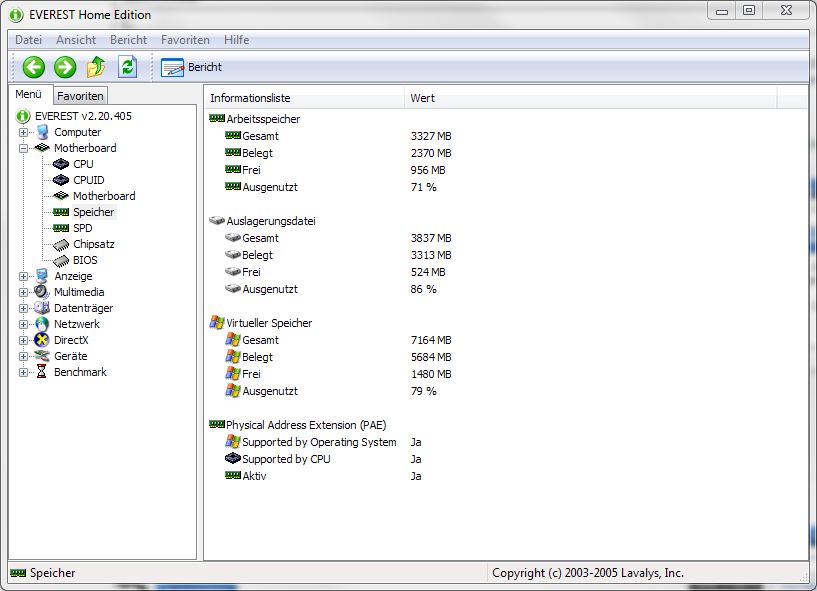Click the green Back arrow toolbar icon

(x=34, y=67)
